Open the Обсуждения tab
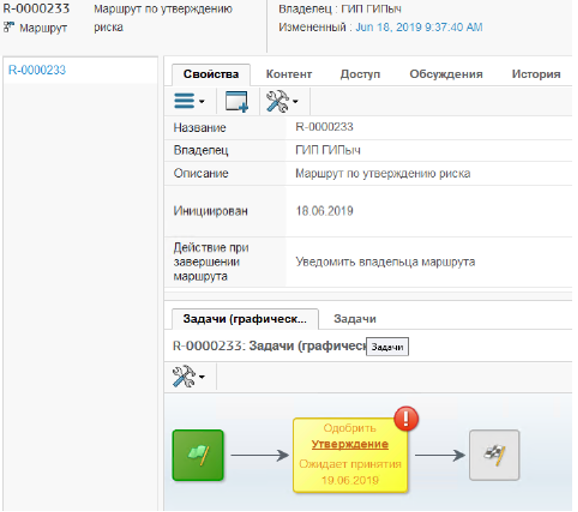The image size is (578, 512). [x=446, y=74]
